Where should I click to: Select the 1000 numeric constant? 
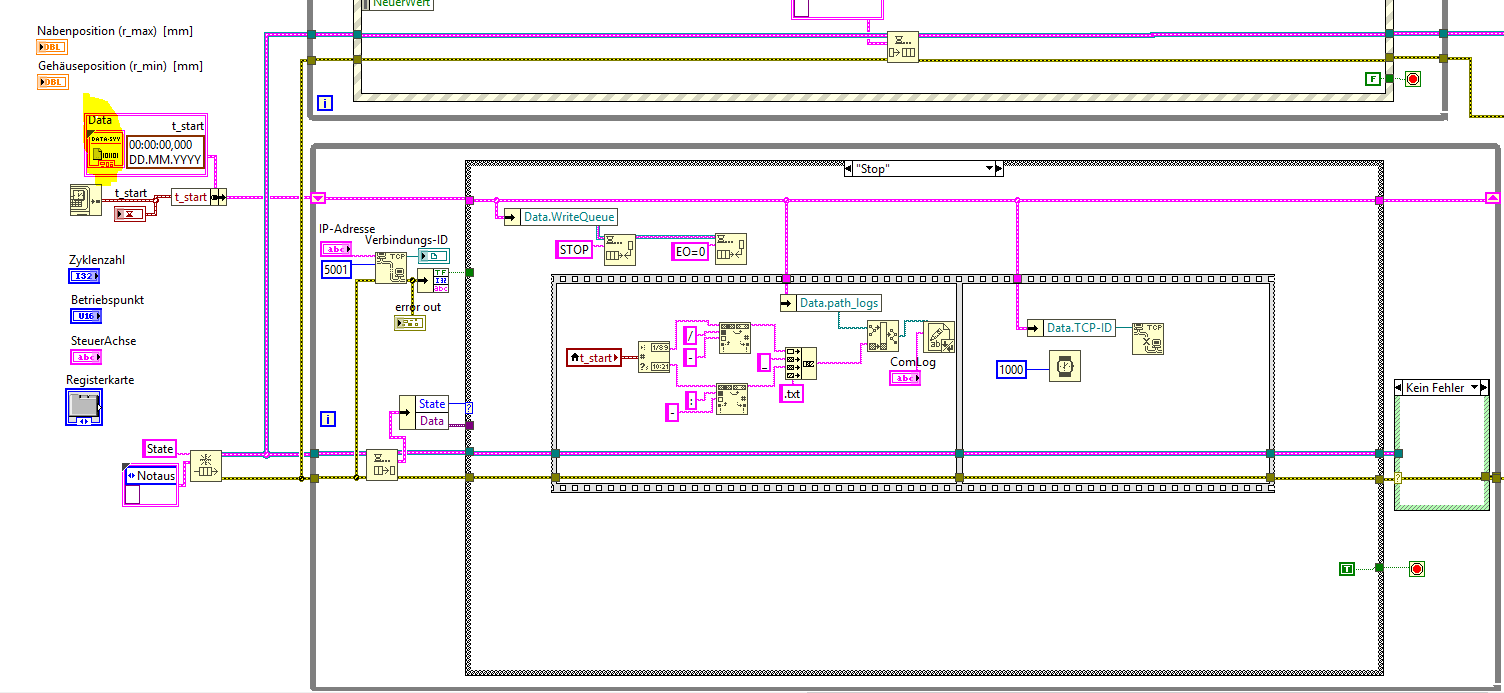(x=1012, y=370)
